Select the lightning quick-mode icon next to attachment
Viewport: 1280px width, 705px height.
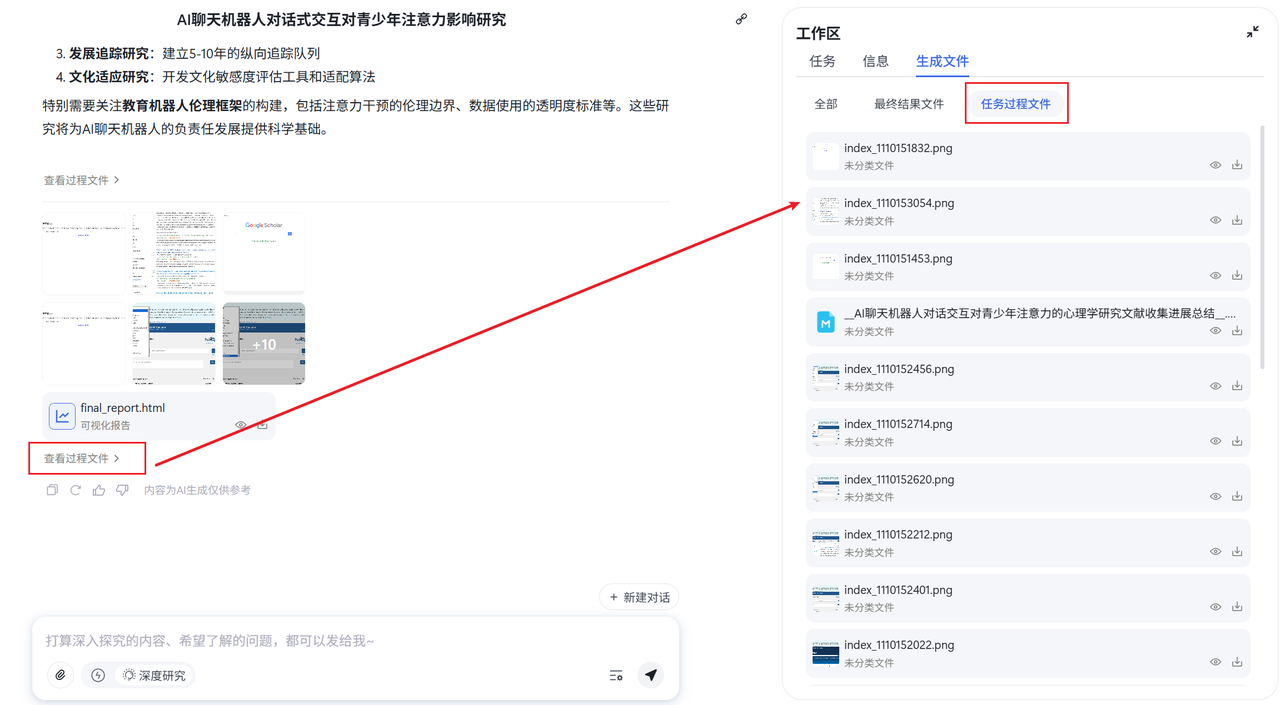pos(97,675)
